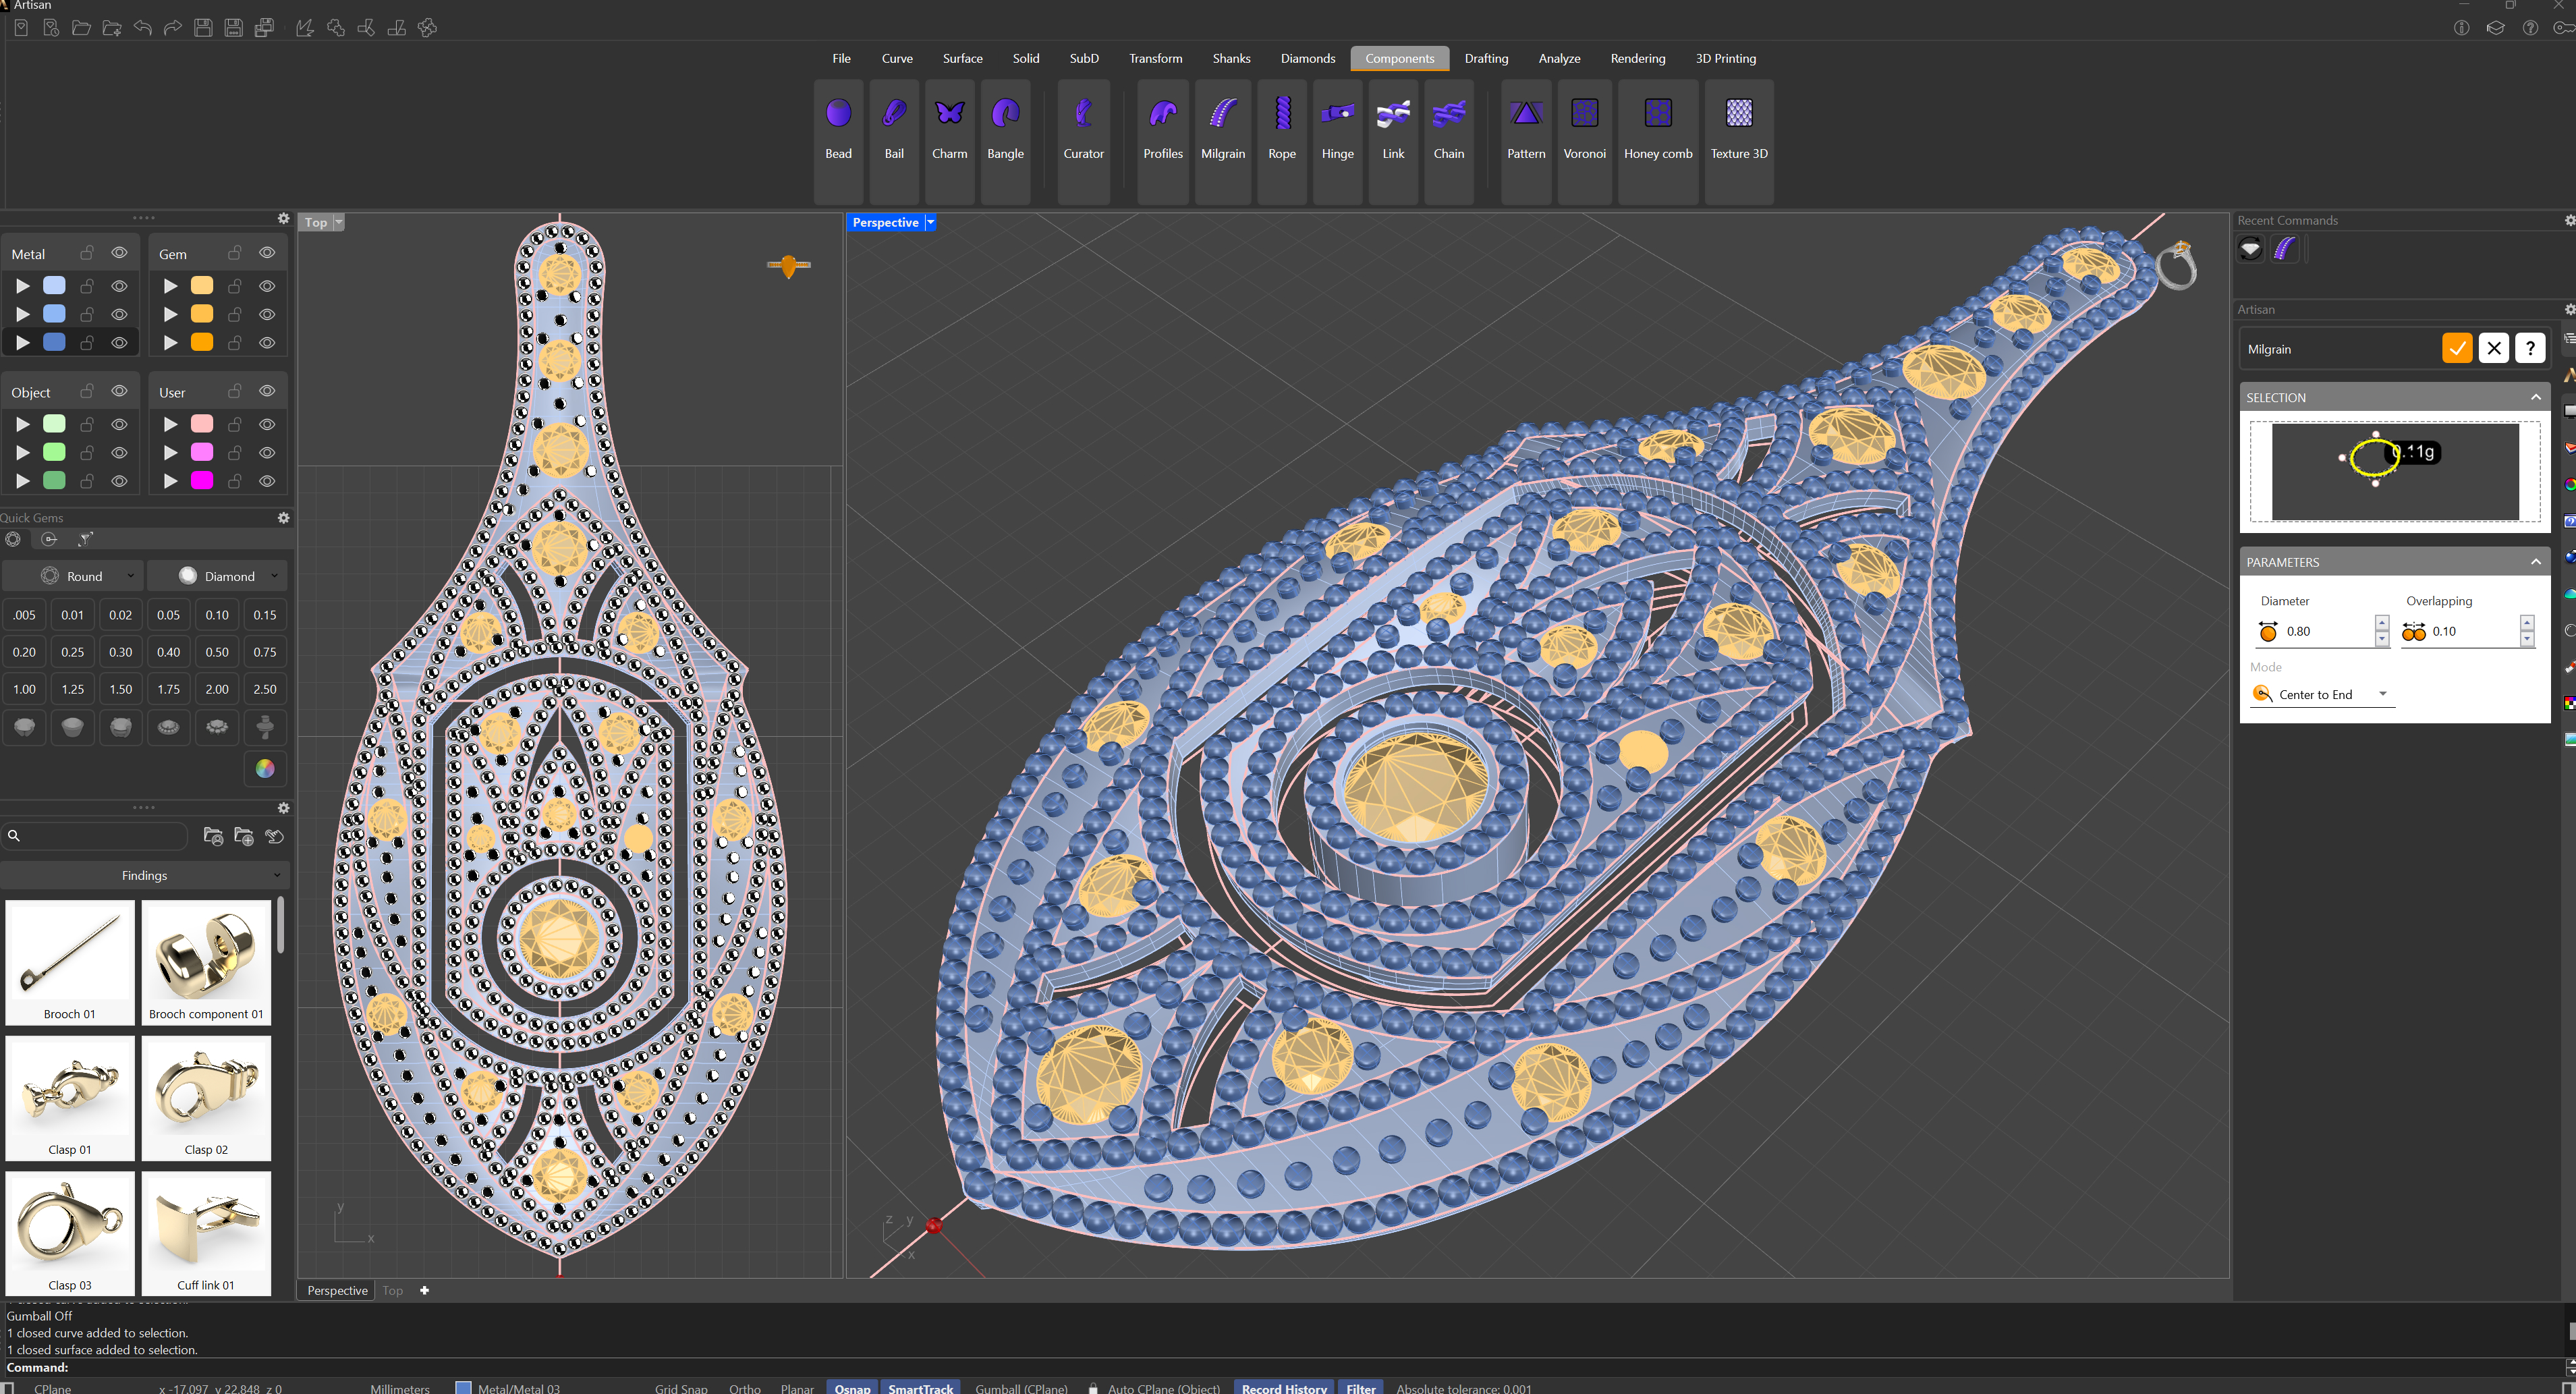Viewport: 2576px width, 1394px height.
Task: Click the color wheel in Quick Gems
Action: pos(265,768)
